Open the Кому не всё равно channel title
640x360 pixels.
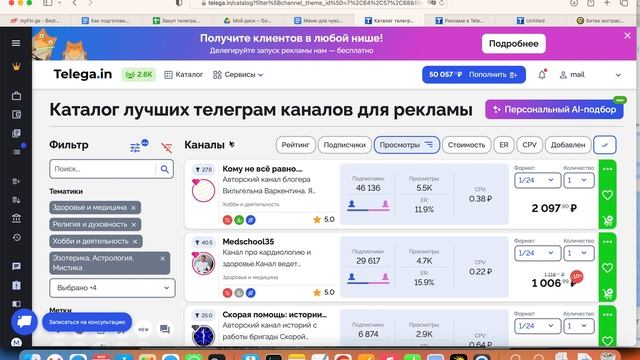tap(262, 169)
